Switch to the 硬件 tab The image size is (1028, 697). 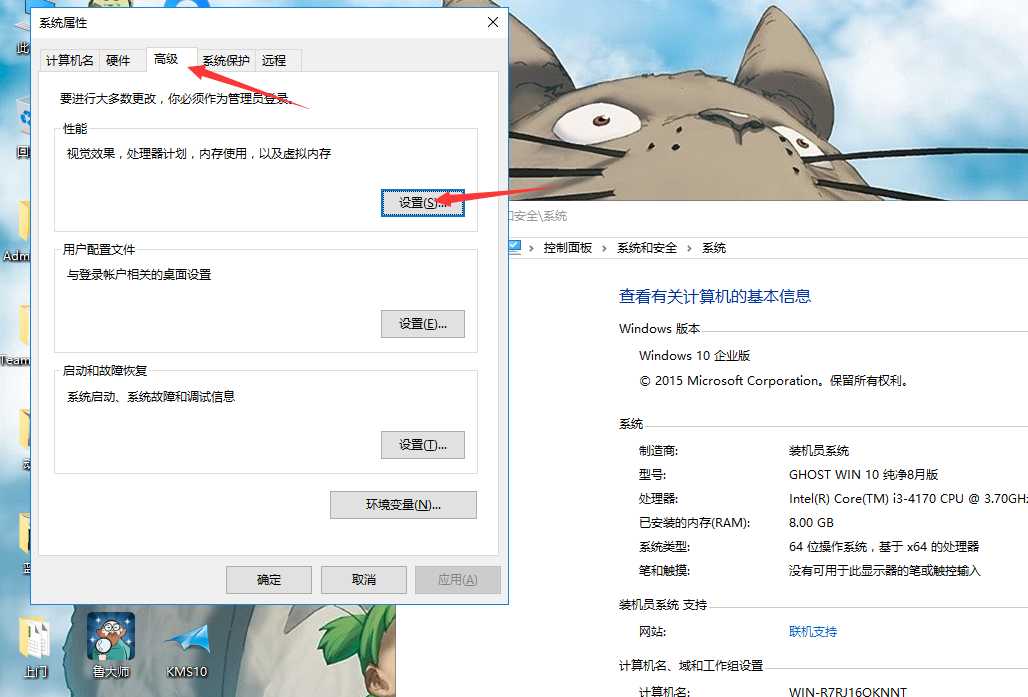[x=118, y=60]
